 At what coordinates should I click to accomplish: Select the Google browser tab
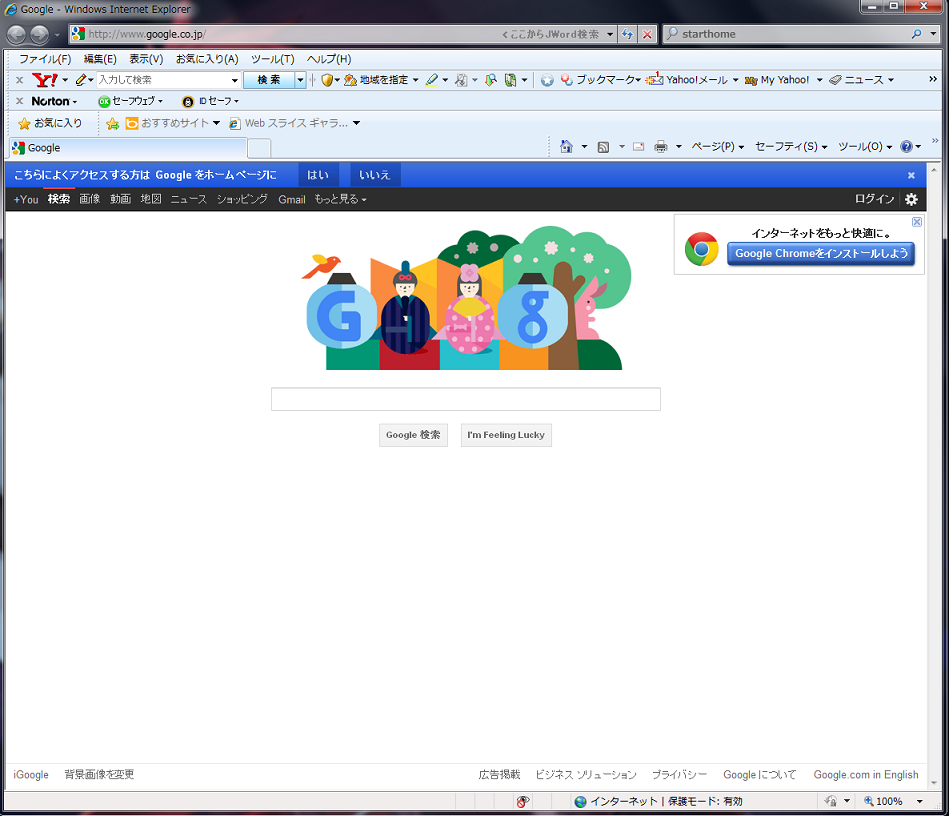pos(128,148)
